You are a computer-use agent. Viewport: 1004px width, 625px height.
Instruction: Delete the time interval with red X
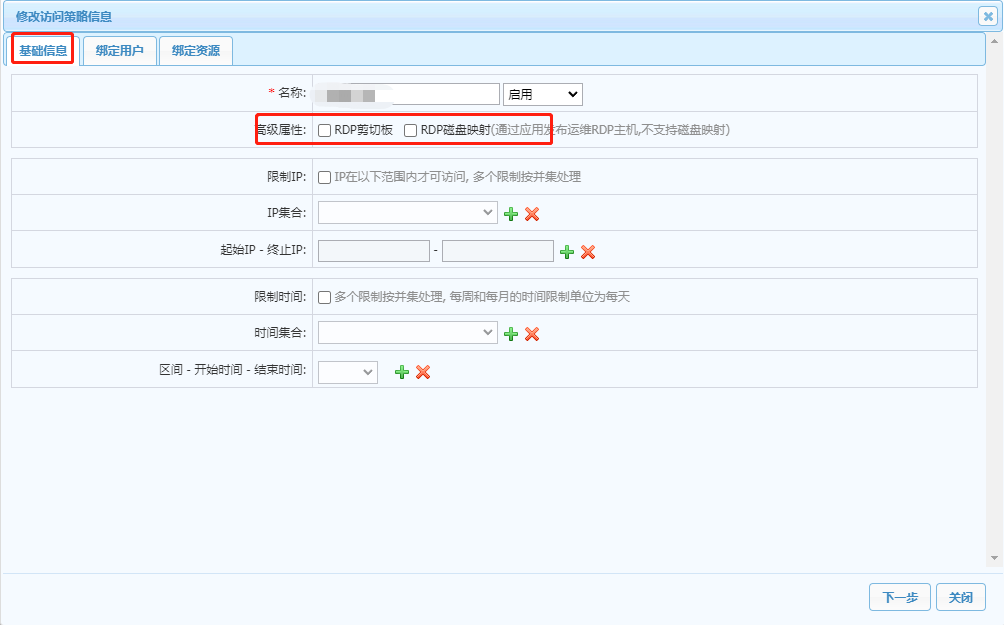point(423,372)
